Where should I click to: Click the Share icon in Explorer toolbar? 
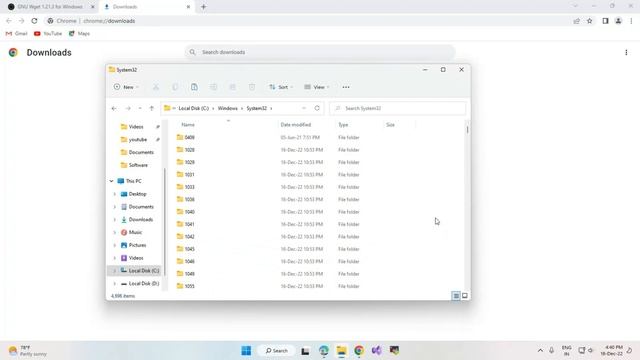tap(233, 87)
